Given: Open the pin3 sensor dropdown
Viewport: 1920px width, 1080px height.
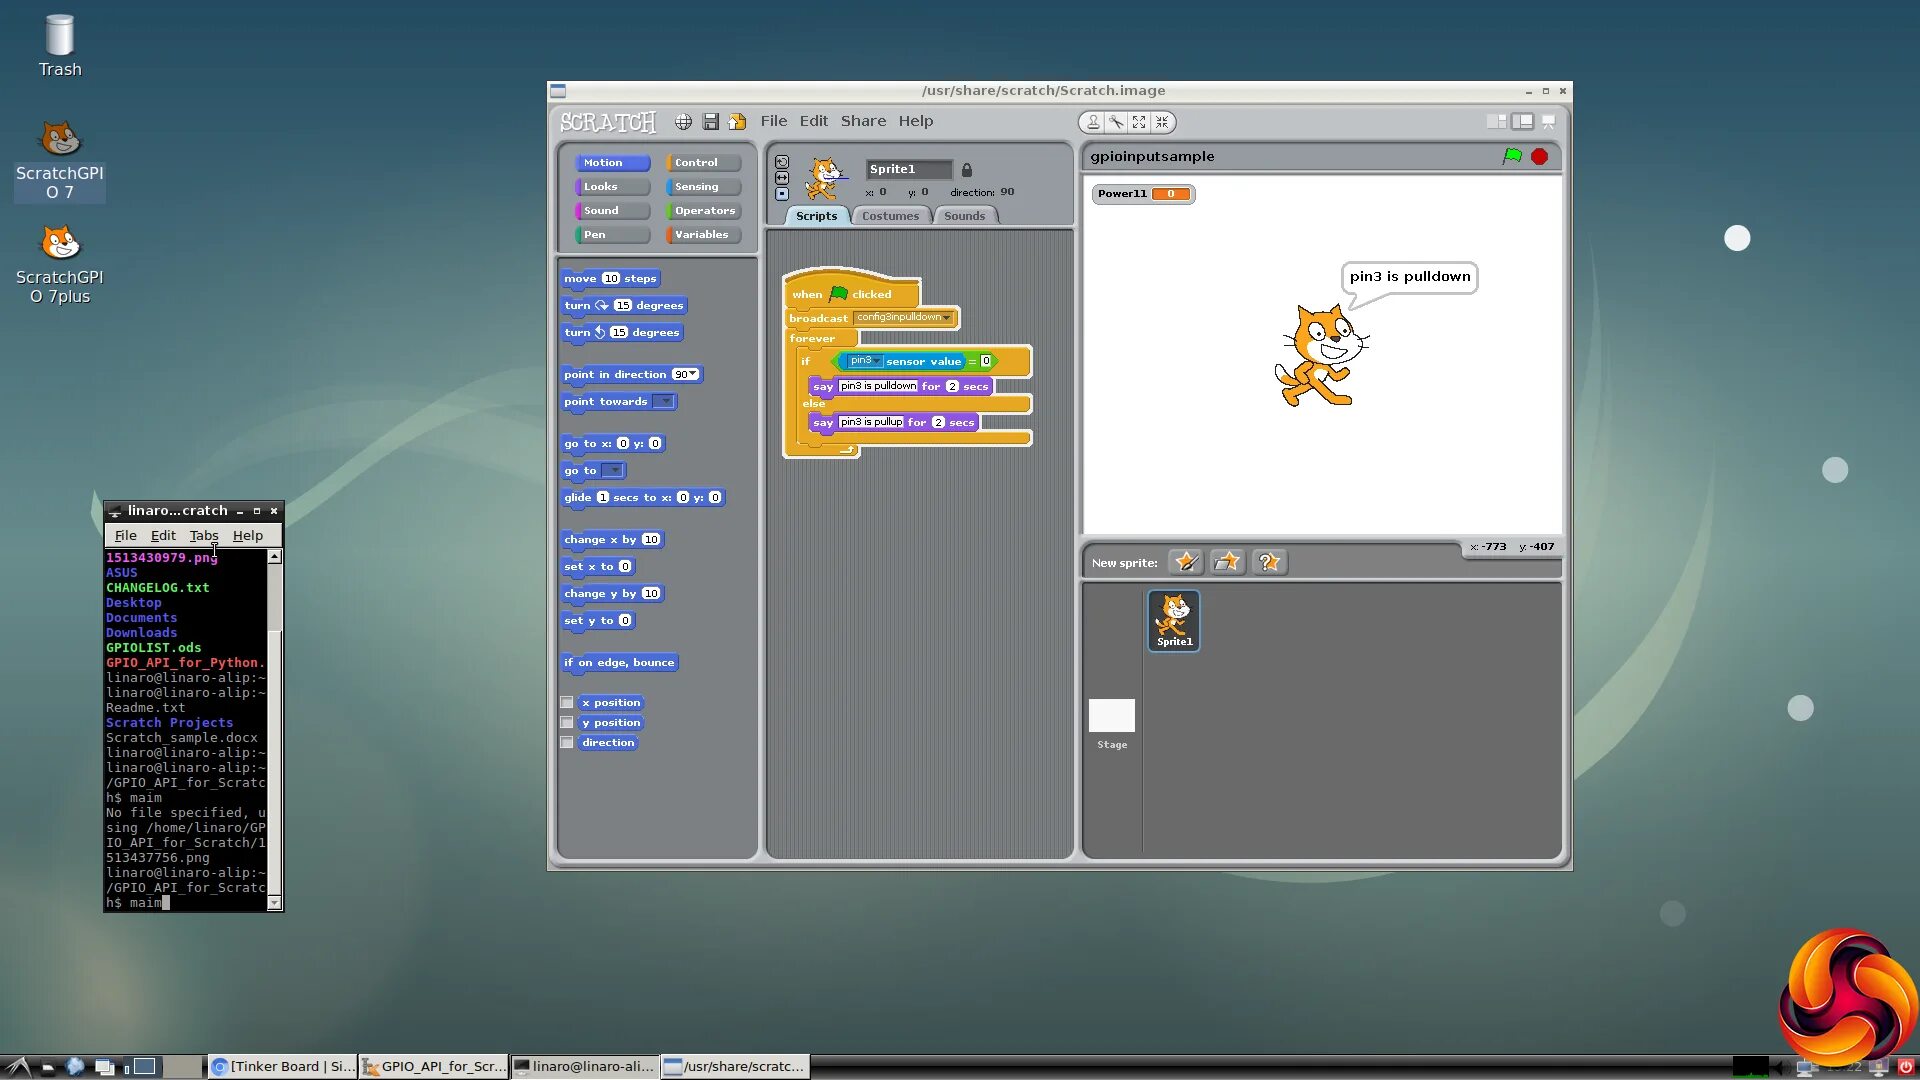Looking at the screenshot, I should [877, 361].
